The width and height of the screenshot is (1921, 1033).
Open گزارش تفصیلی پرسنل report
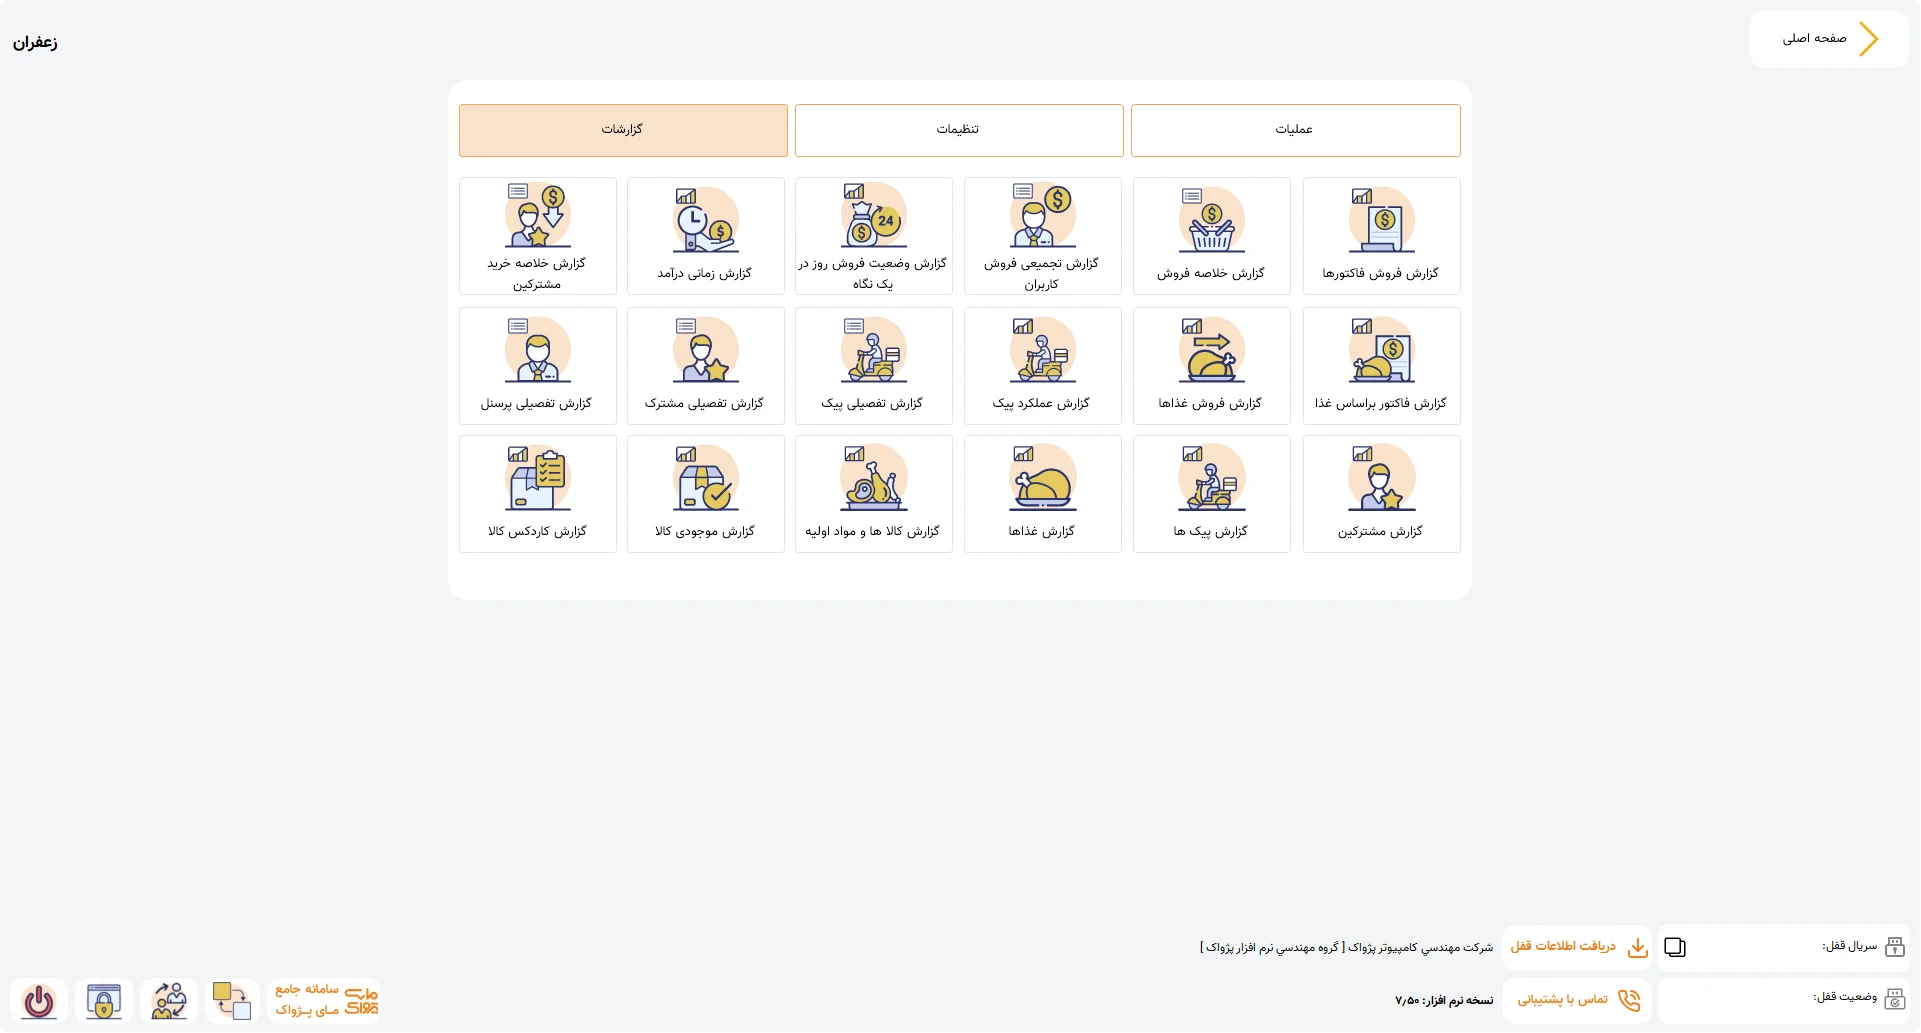[537, 366]
